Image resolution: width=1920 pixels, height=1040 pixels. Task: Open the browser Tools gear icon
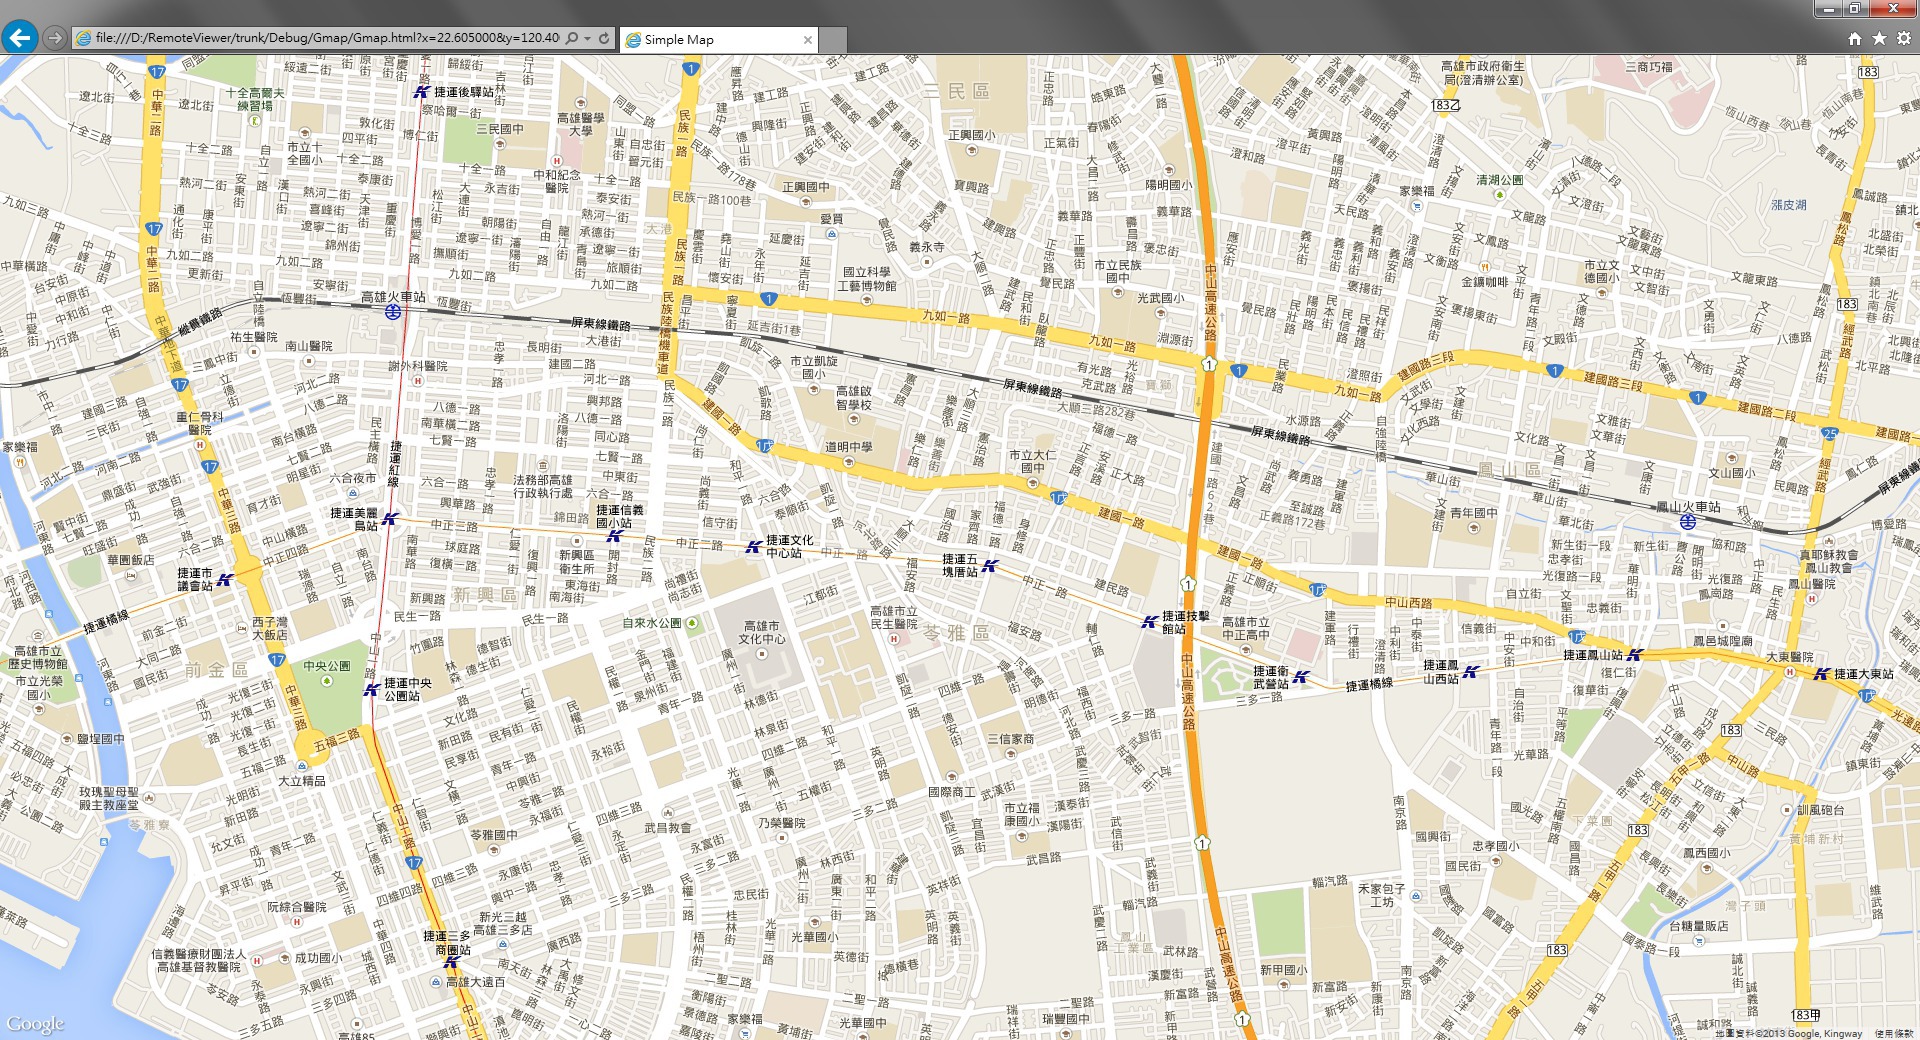click(x=1904, y=38)
